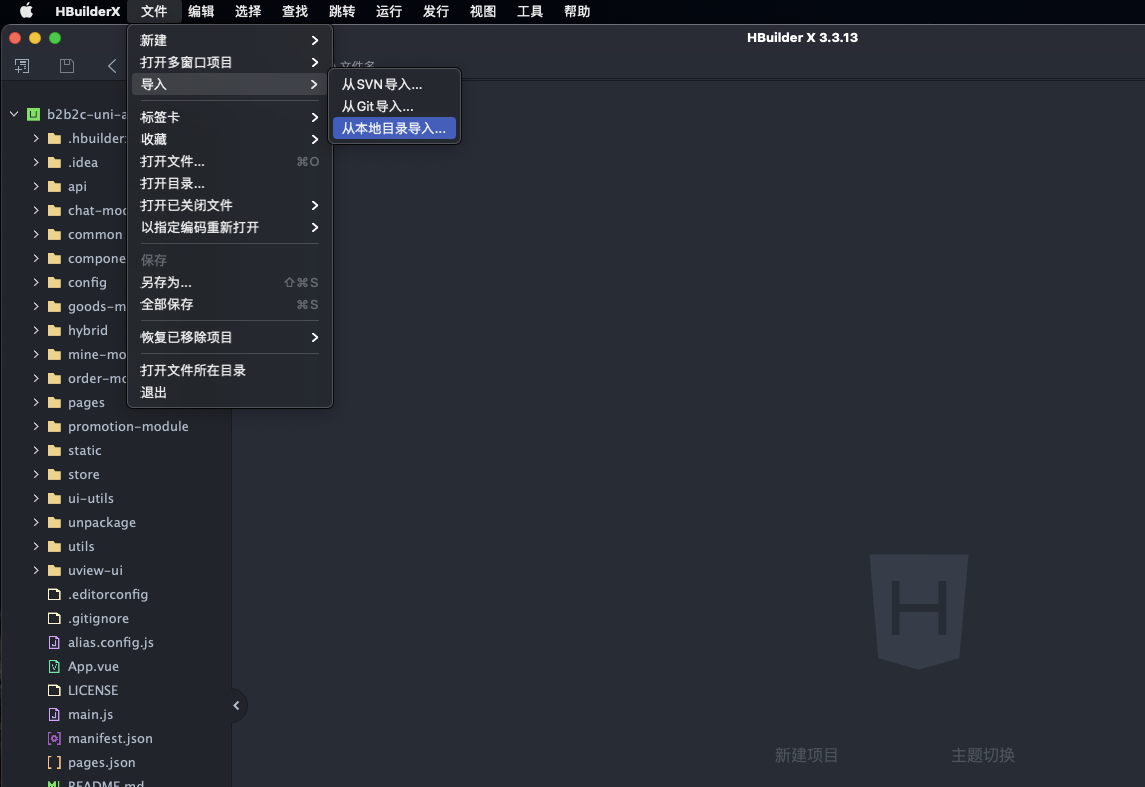Open the 帮助 menu in the menu bar

577,11
